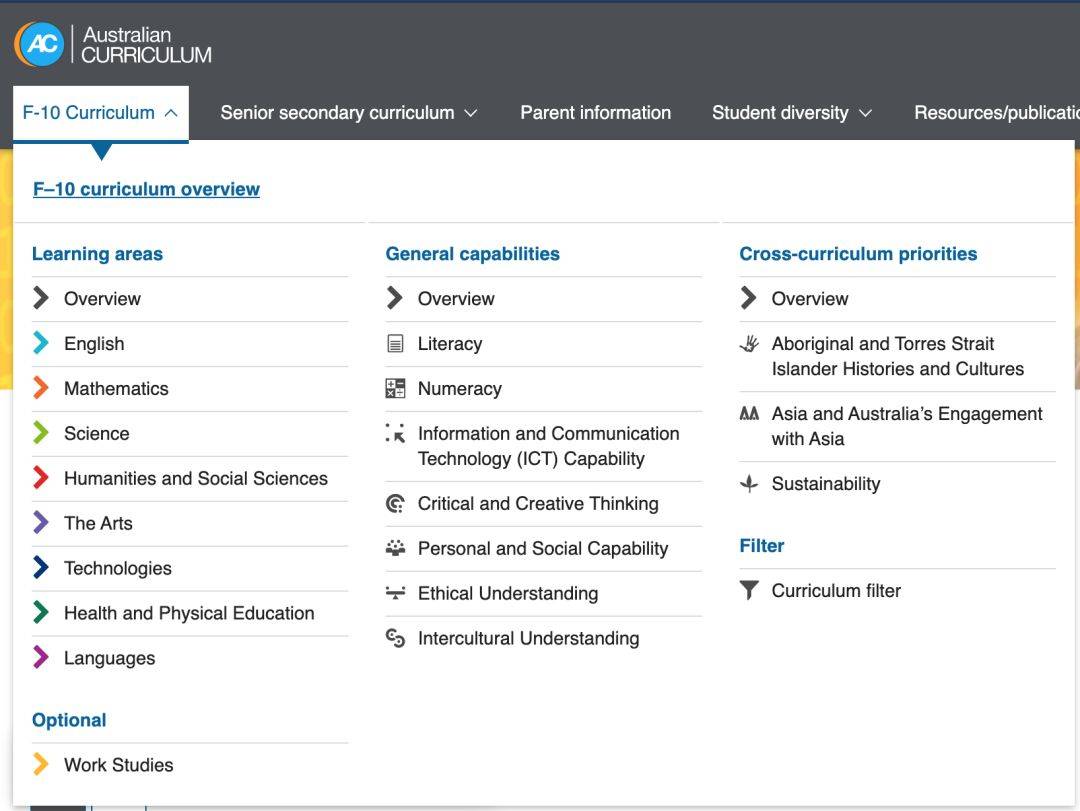Open Intercultural Understanding link
1080x811 pixels.
point(528,638)
